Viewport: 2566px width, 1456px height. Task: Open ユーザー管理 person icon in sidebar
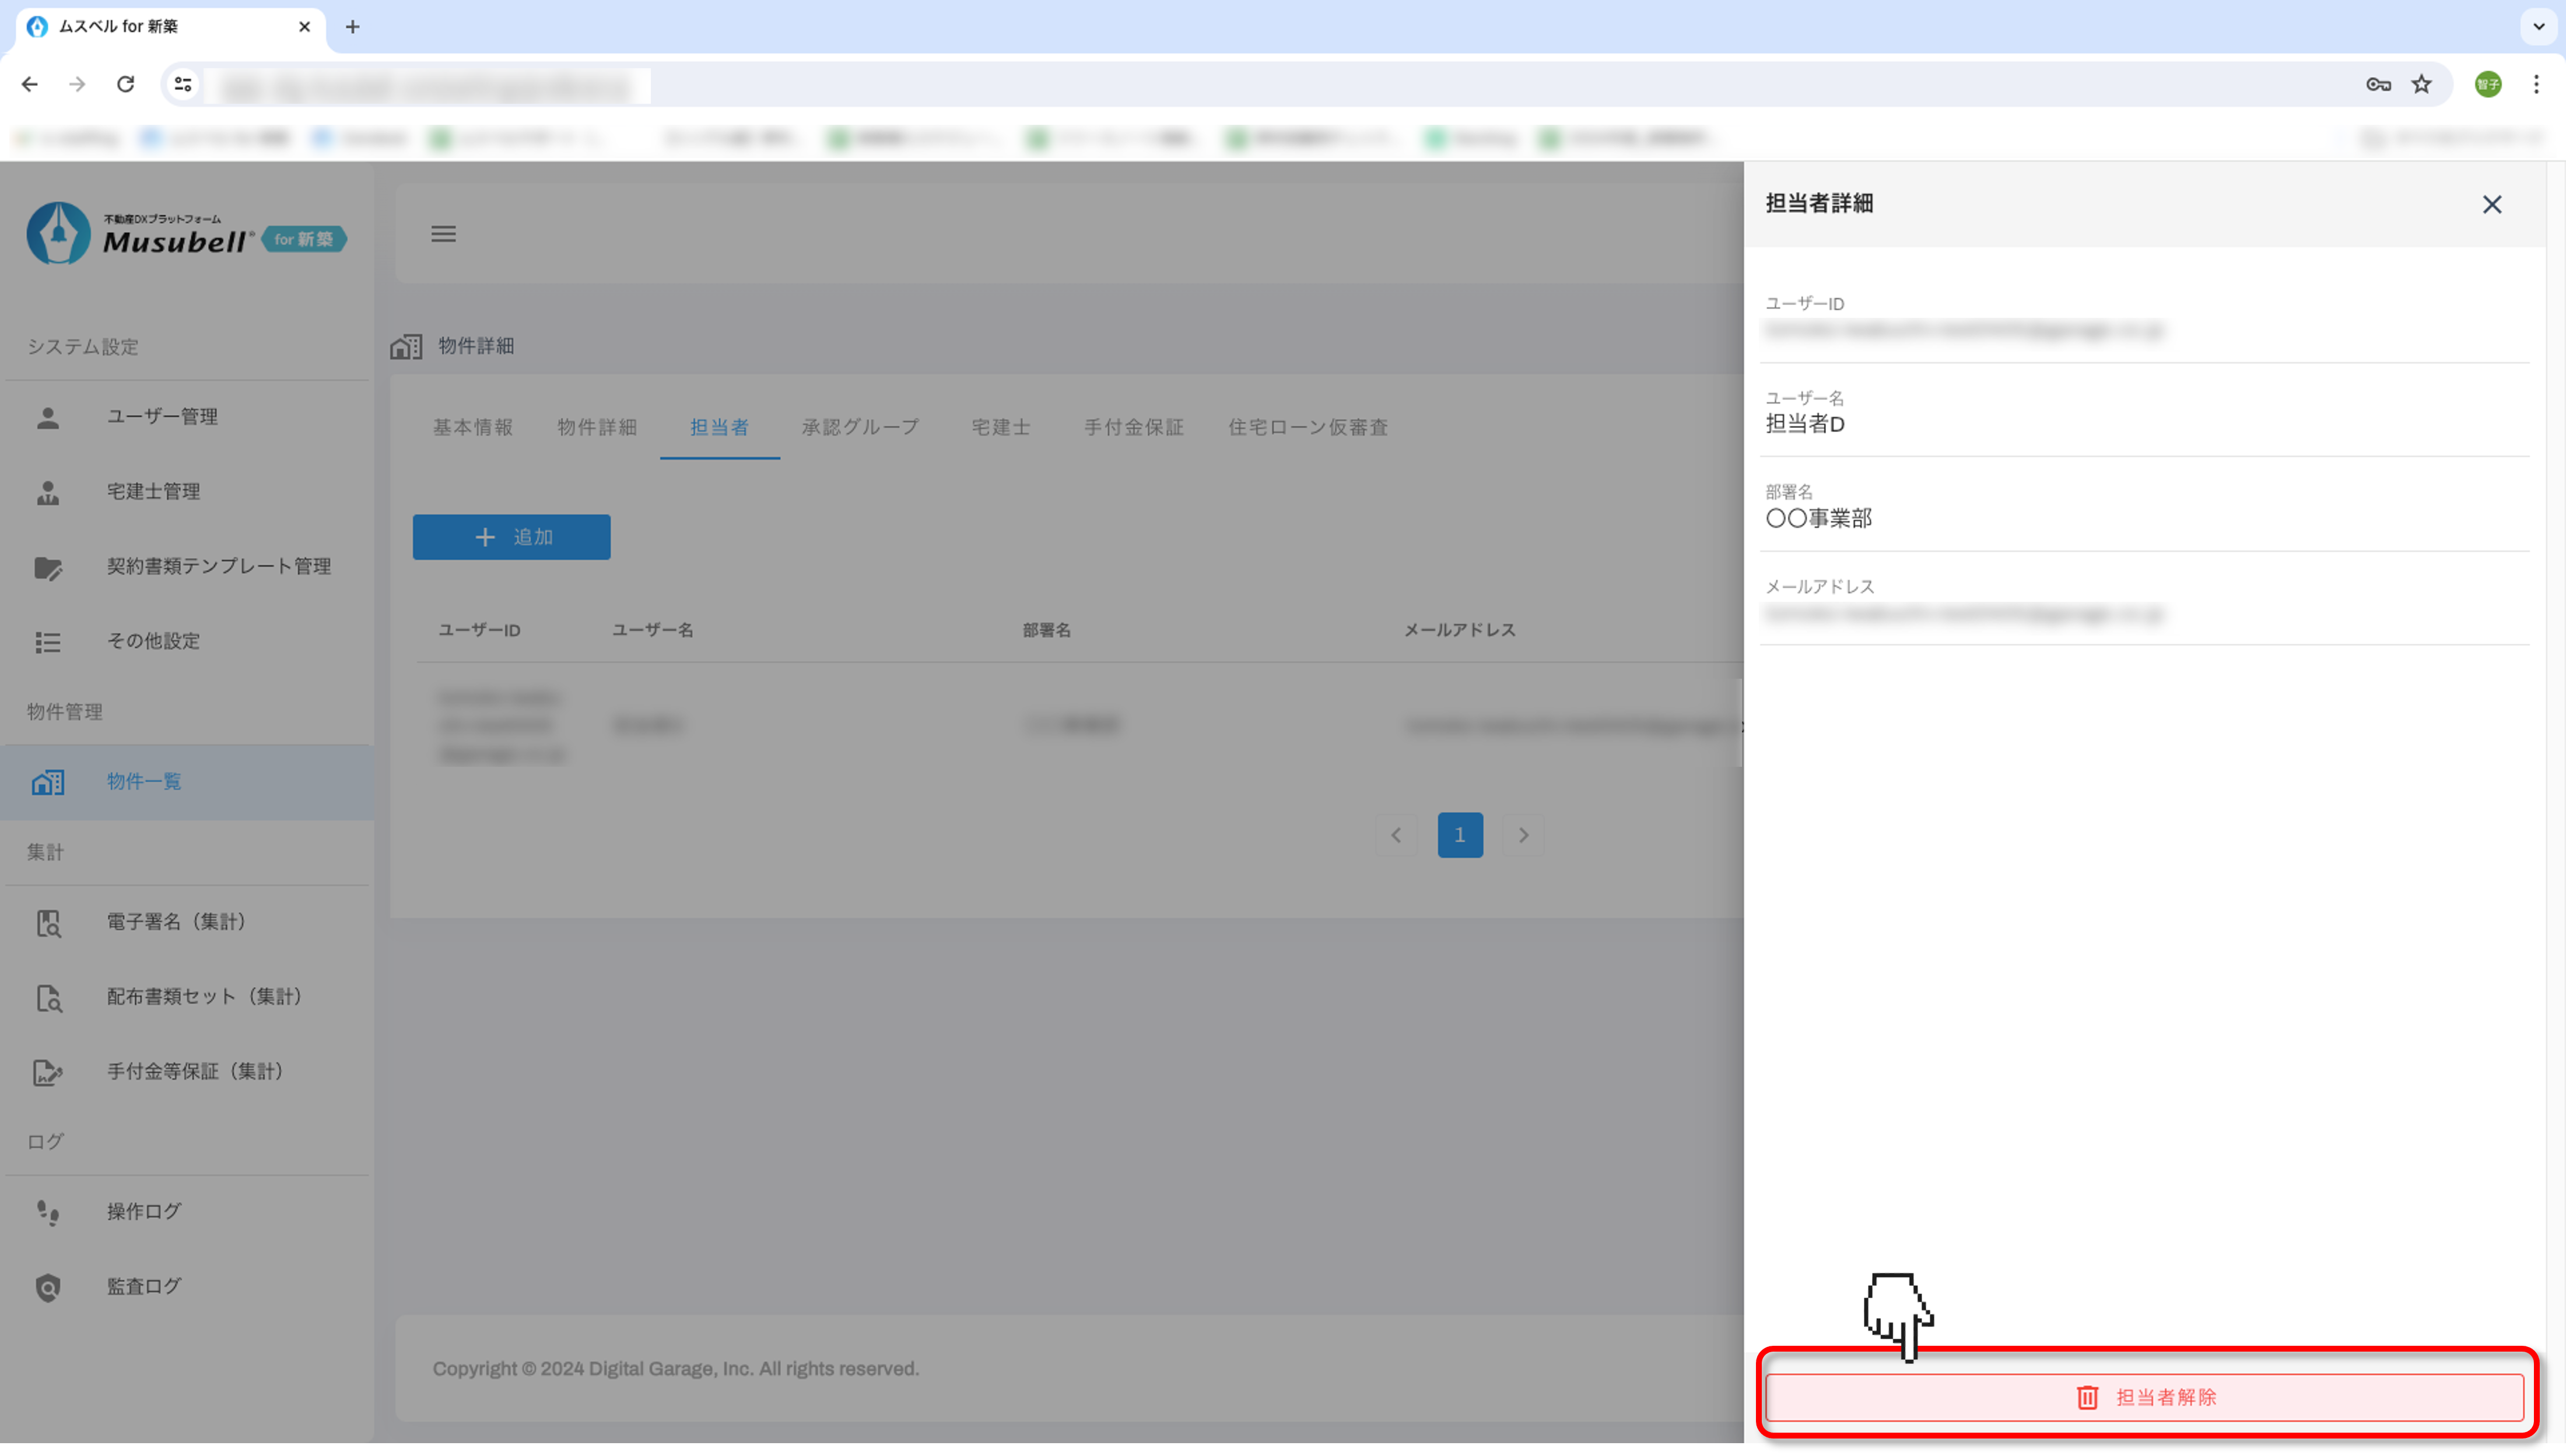[x=48, y=417]
